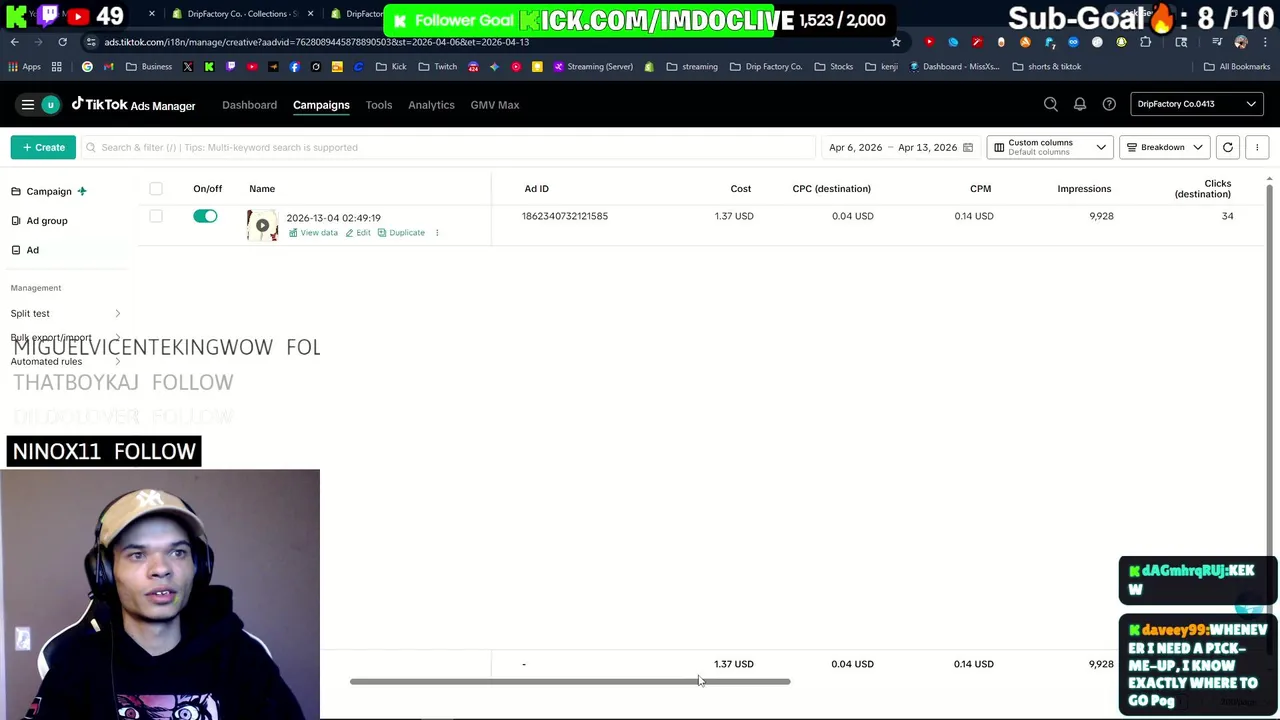The image size is (1280, 720).
Task: Click the Apr 6, 2026 start date
Action: tap(855, 147)
